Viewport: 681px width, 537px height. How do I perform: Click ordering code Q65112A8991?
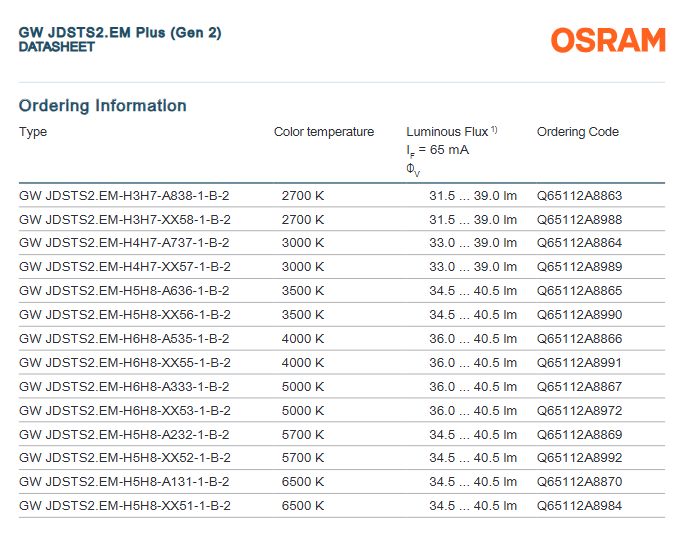tap(579, 362)
